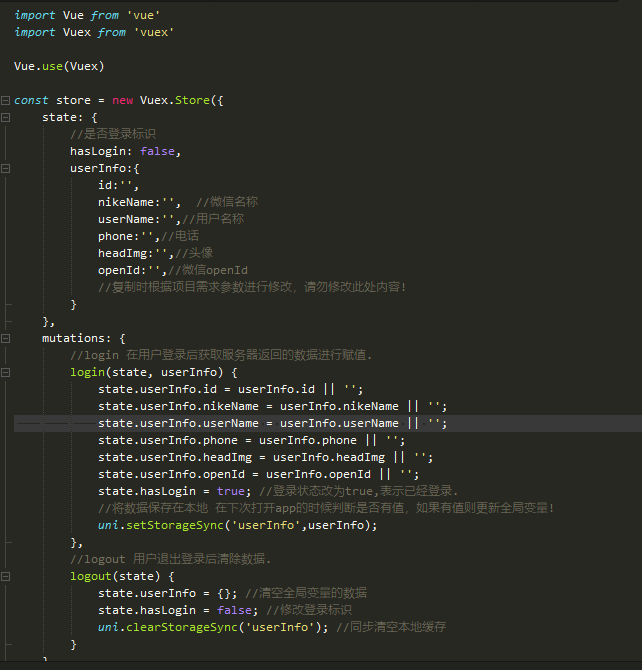Click 'state.userInfo = {};' line
This screenshot has height=670, width=642.
point(168,594)
